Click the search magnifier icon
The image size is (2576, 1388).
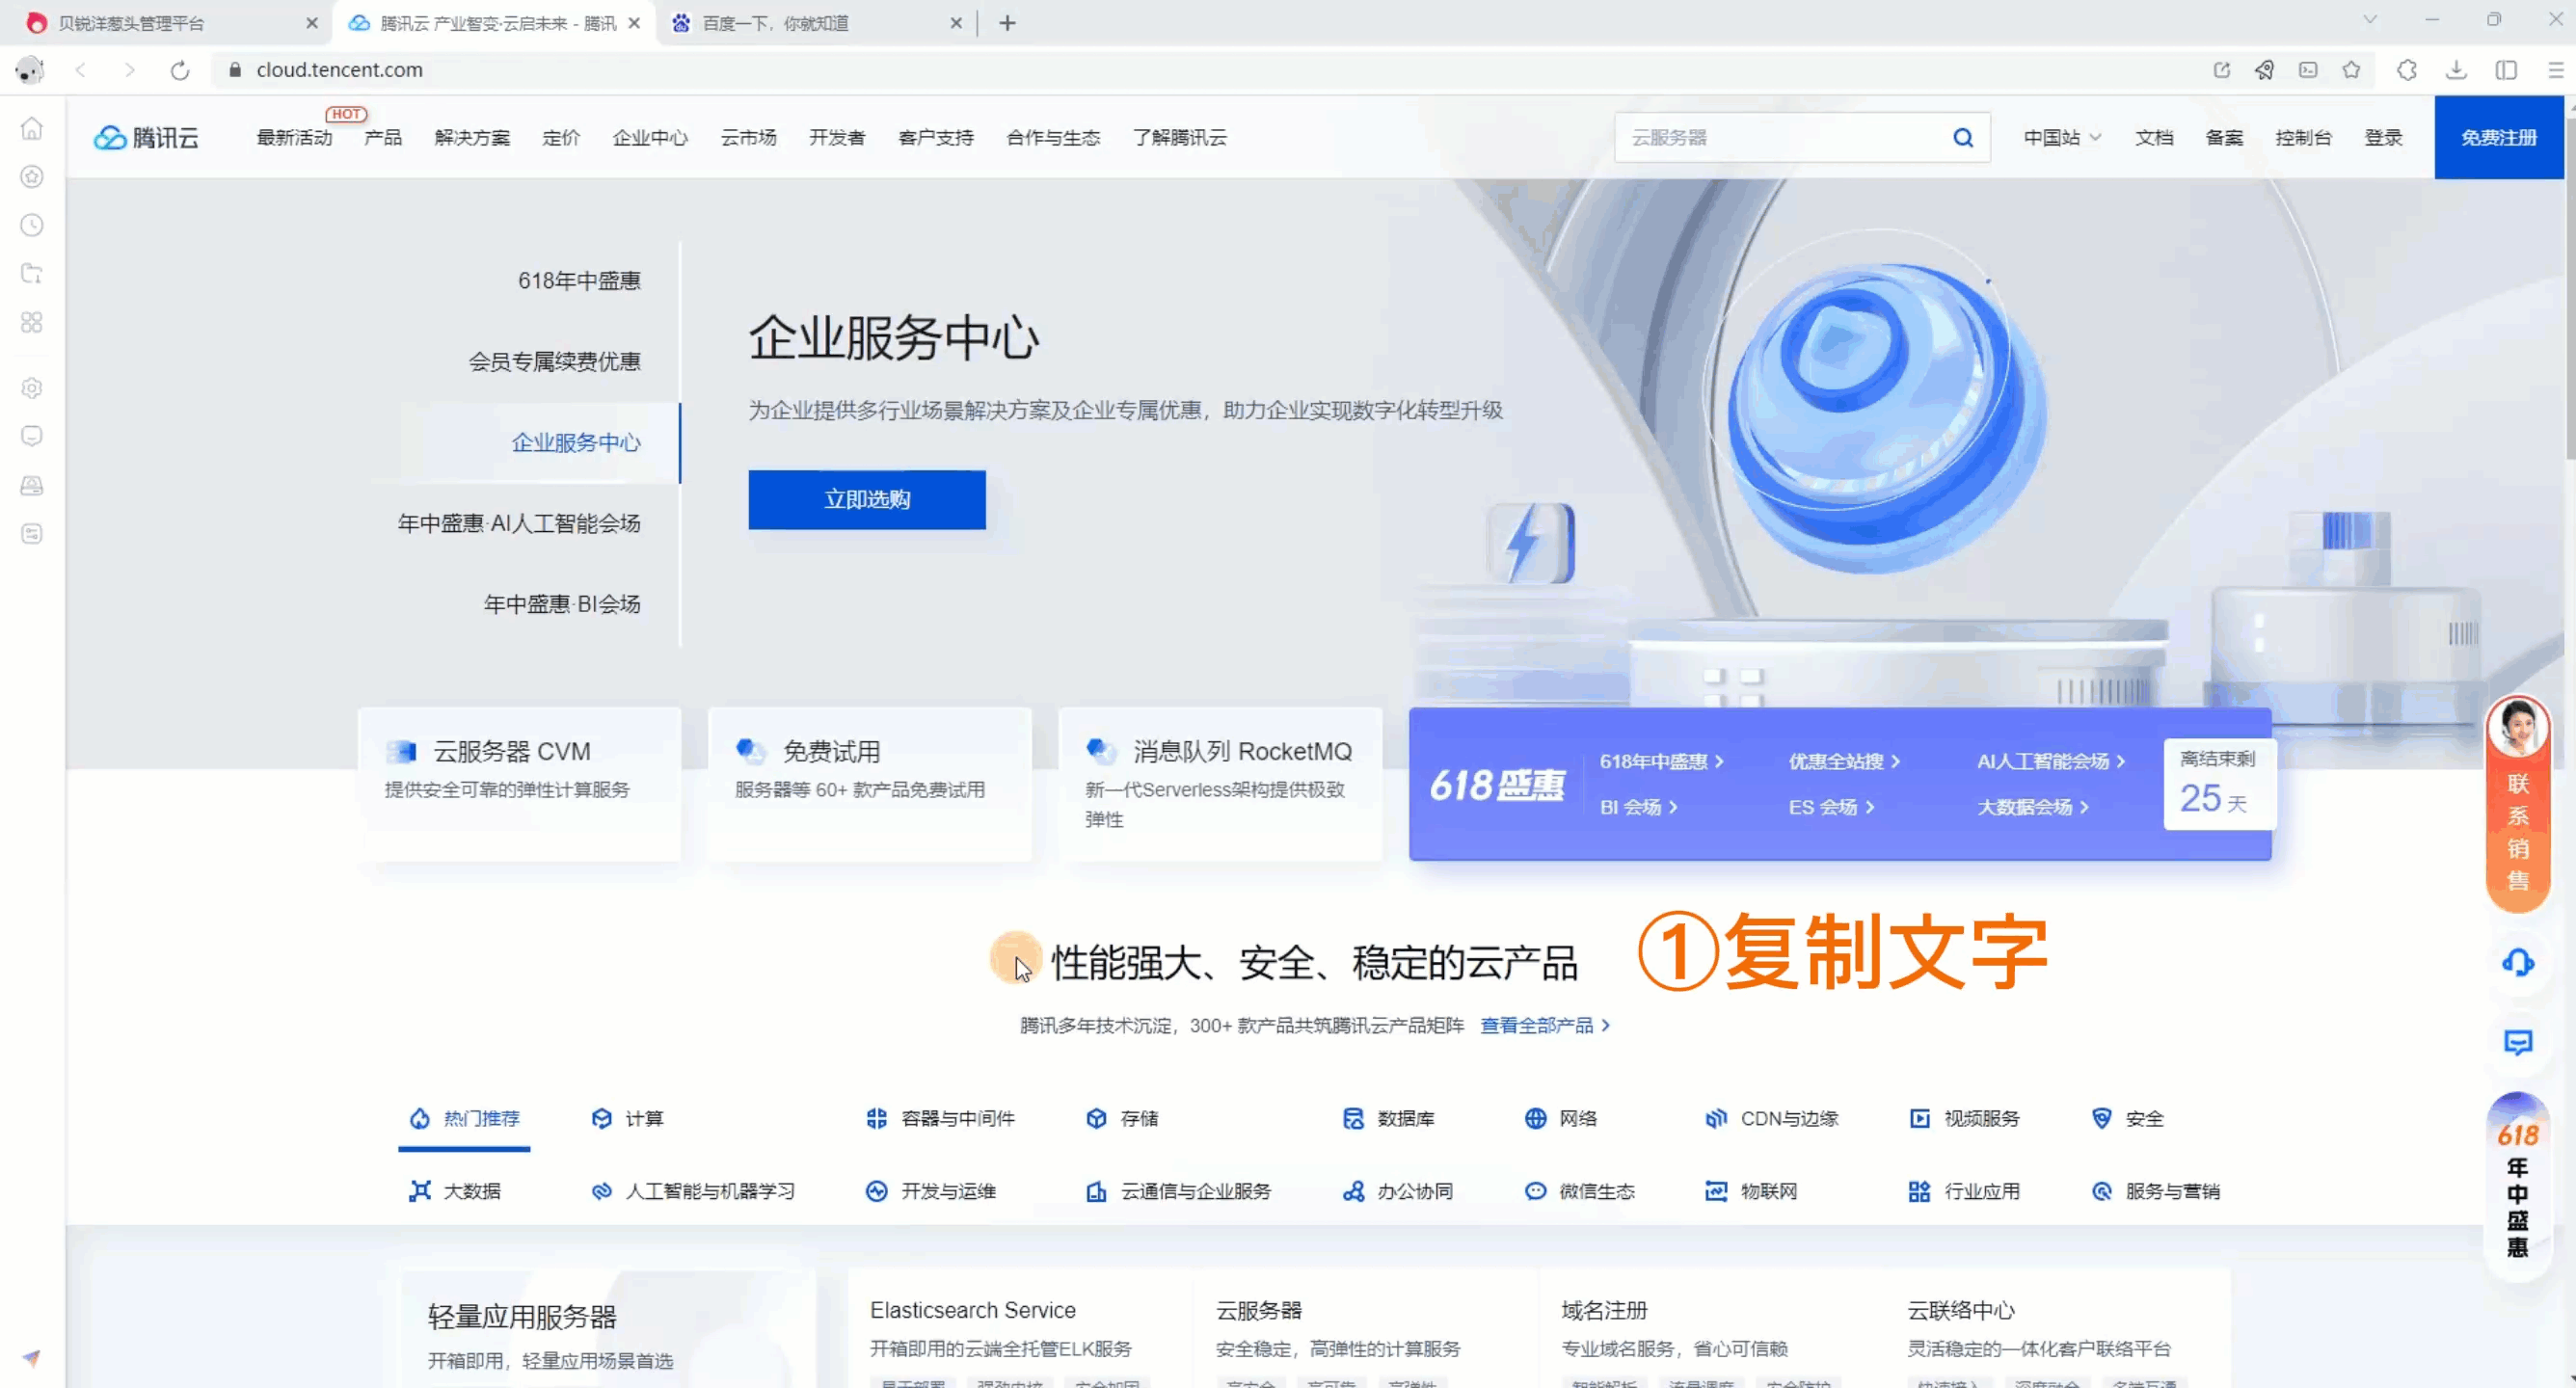tap(1963, 138)
